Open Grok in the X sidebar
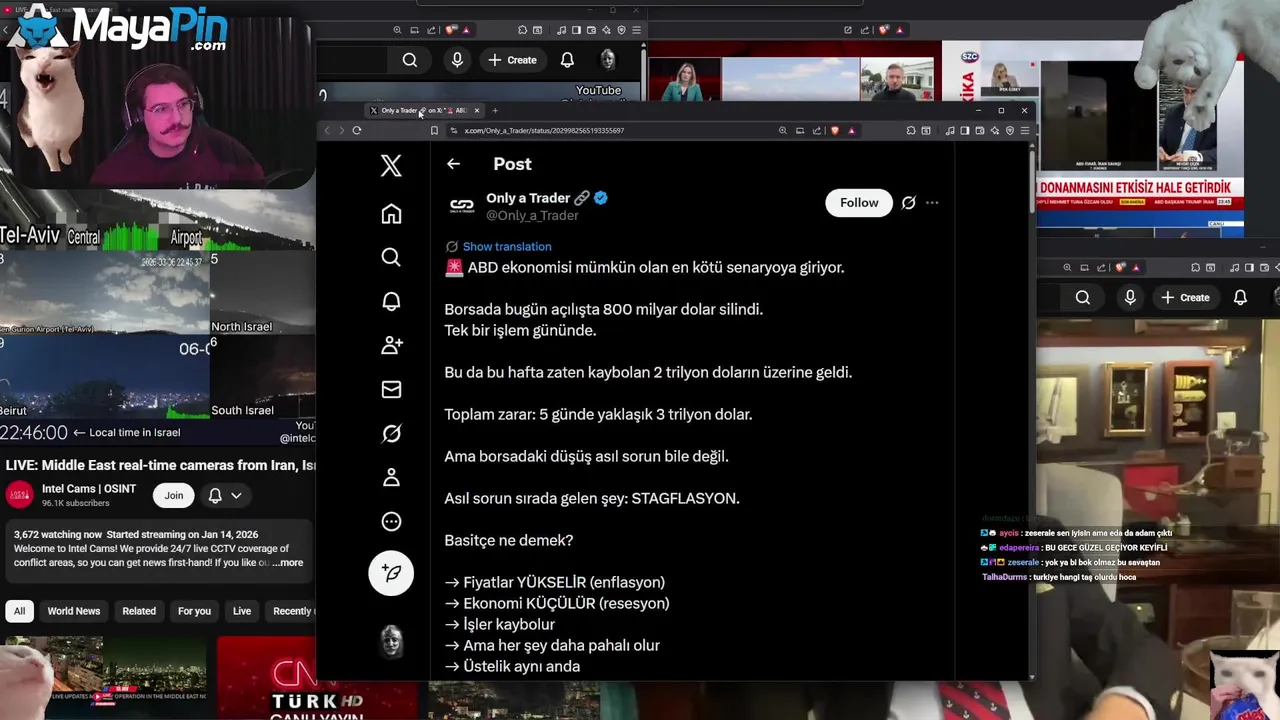Viewport: 1280px width, 720px height. [x=391, y=433]
